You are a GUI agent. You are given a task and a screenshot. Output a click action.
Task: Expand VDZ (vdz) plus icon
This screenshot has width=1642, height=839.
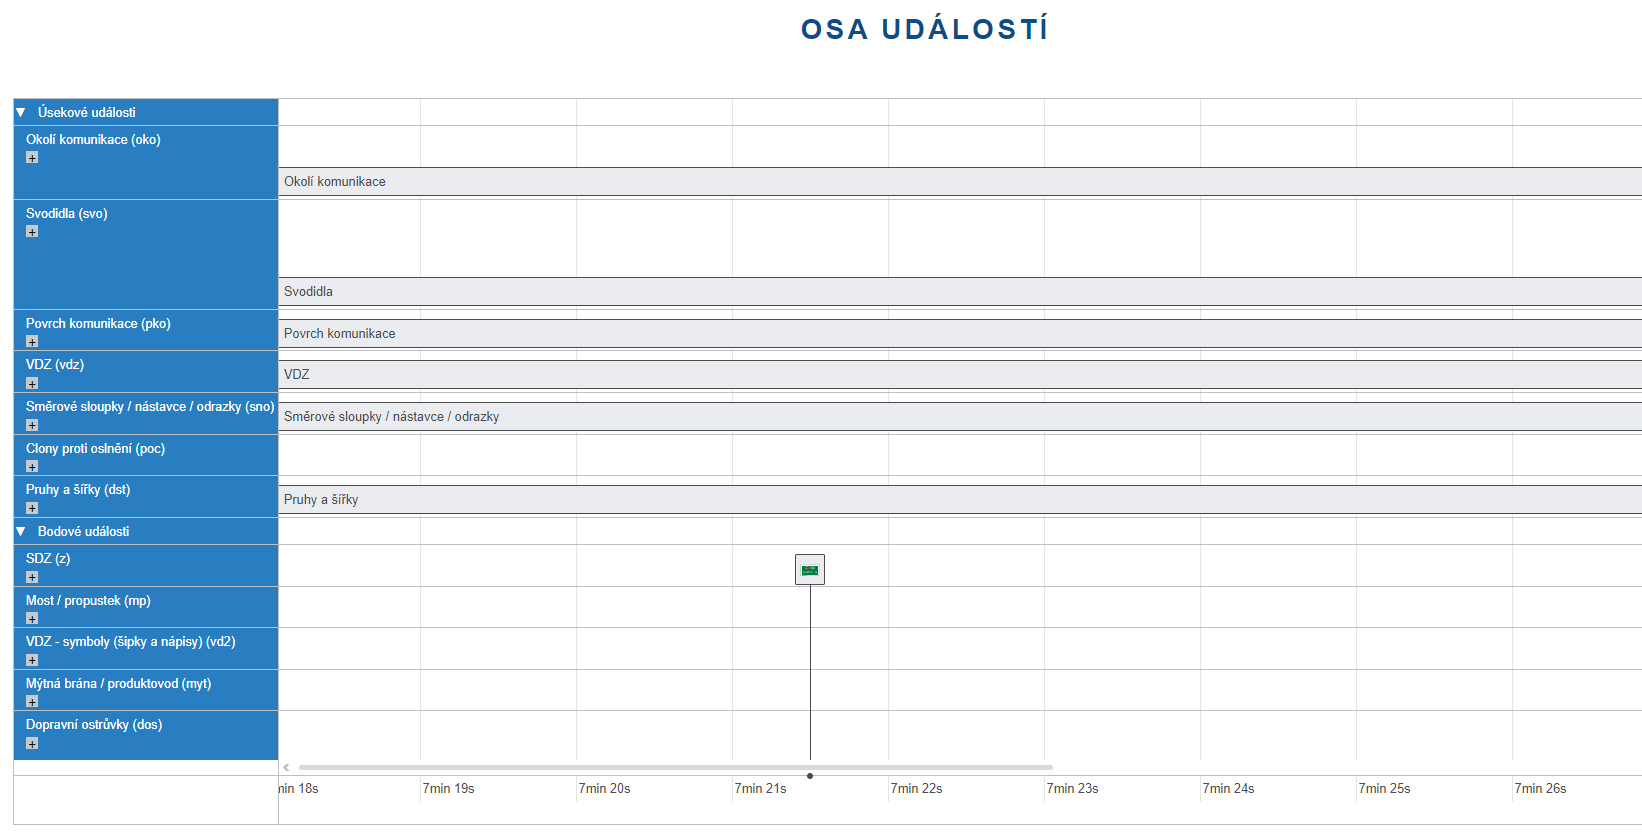point(32,384)
